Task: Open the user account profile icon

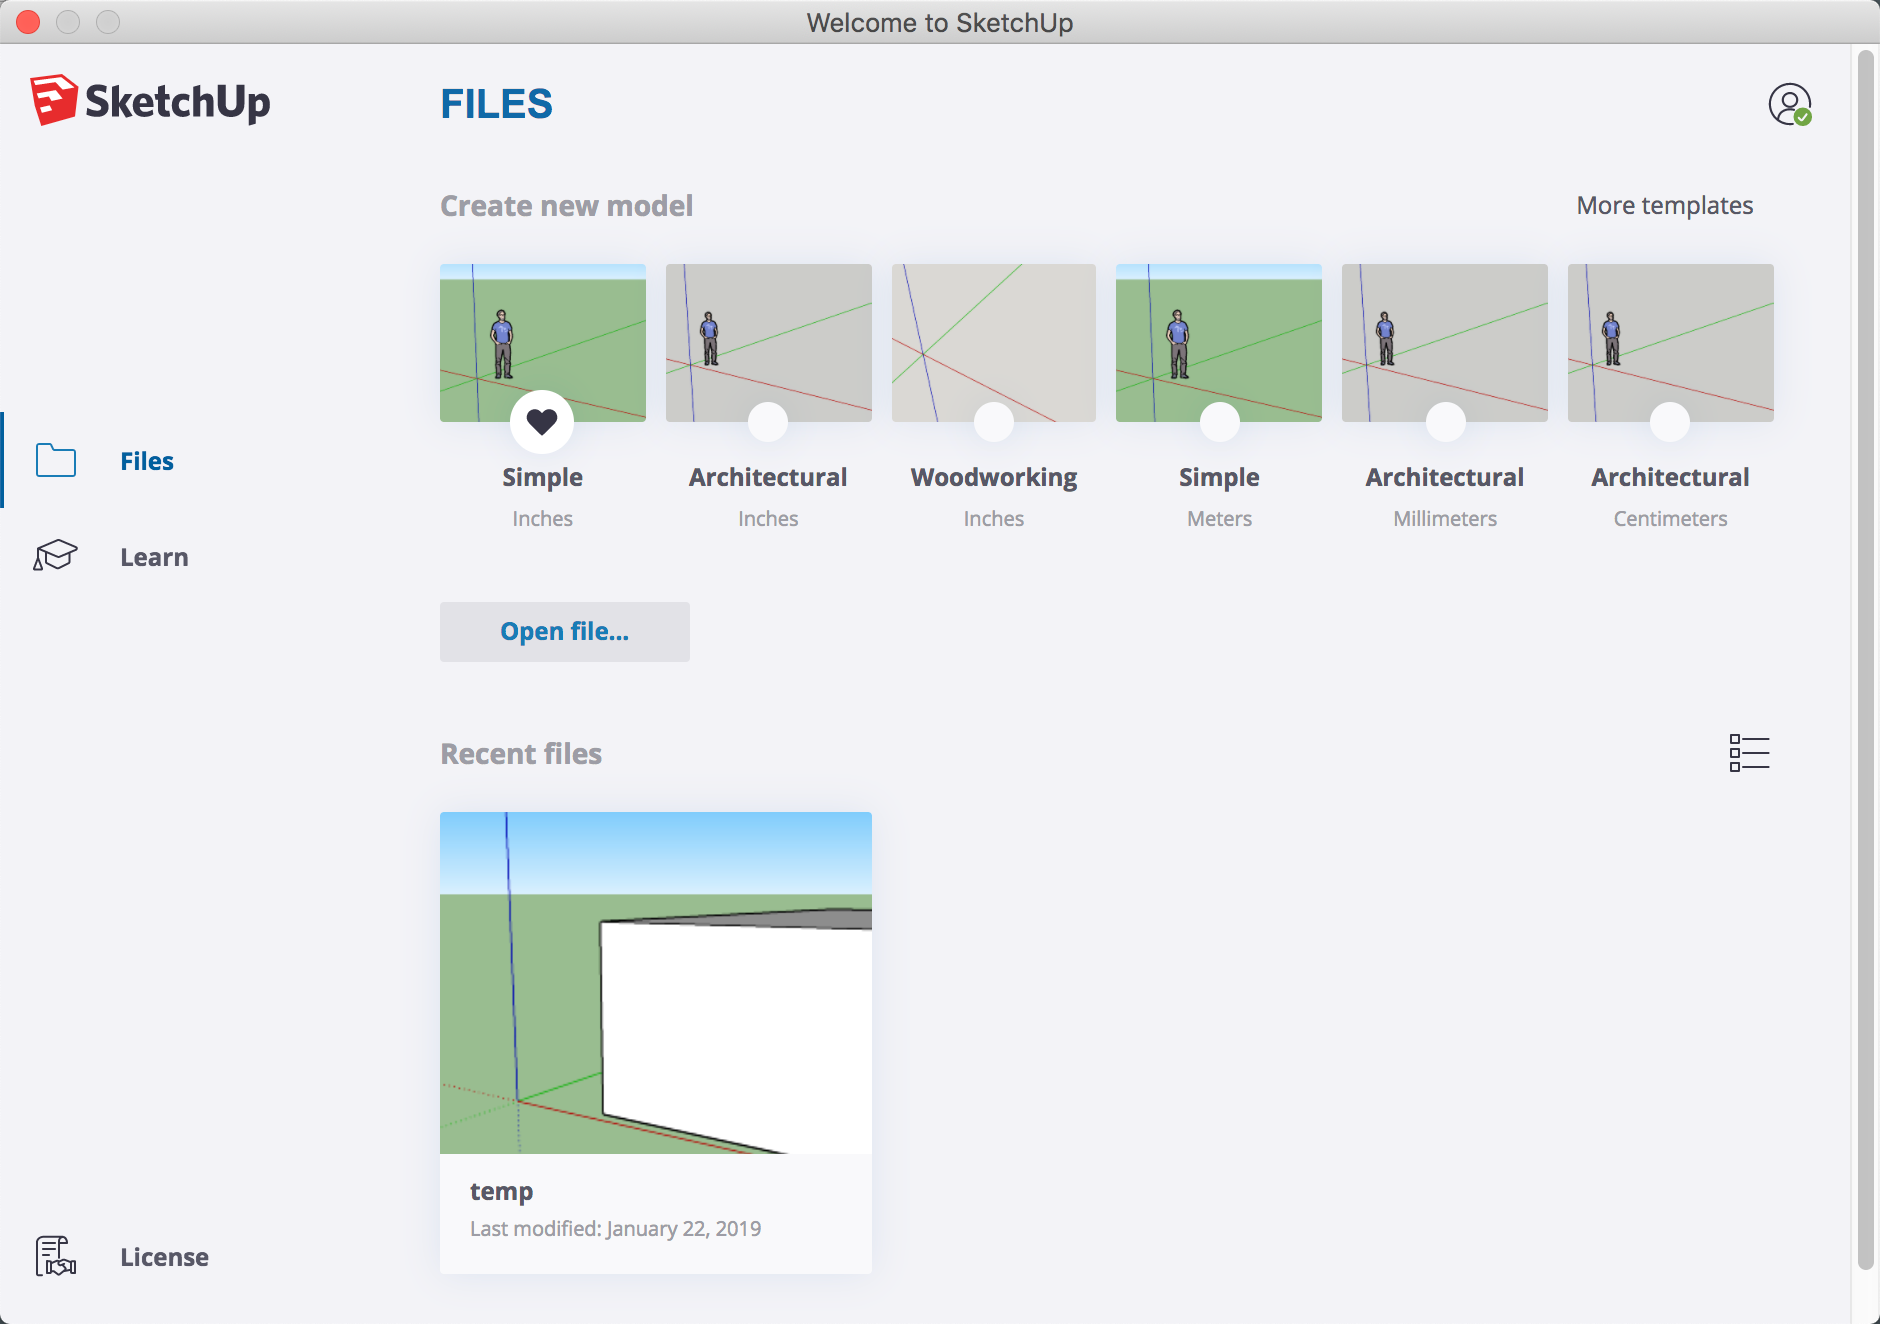Action: coord(1789,104)
